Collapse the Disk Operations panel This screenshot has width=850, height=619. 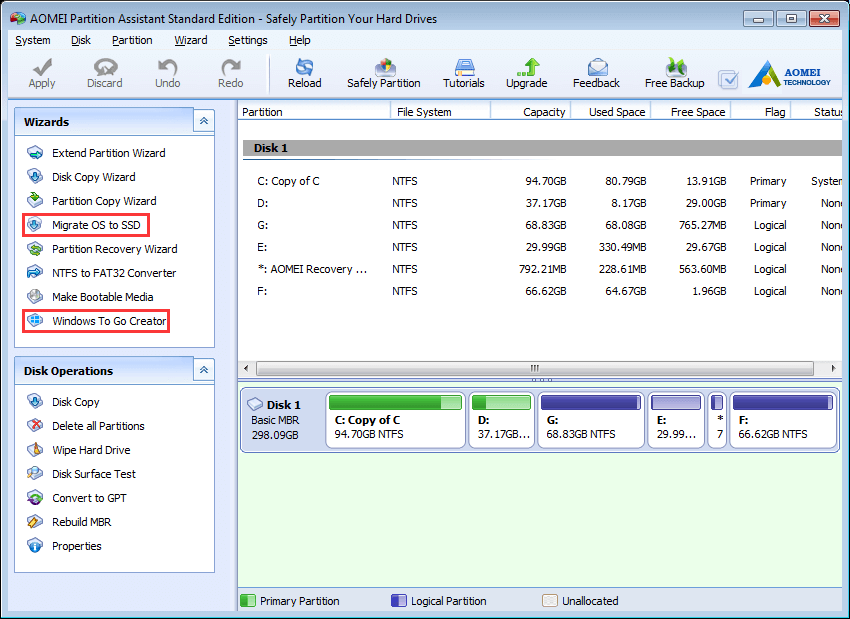click(204, 370)
